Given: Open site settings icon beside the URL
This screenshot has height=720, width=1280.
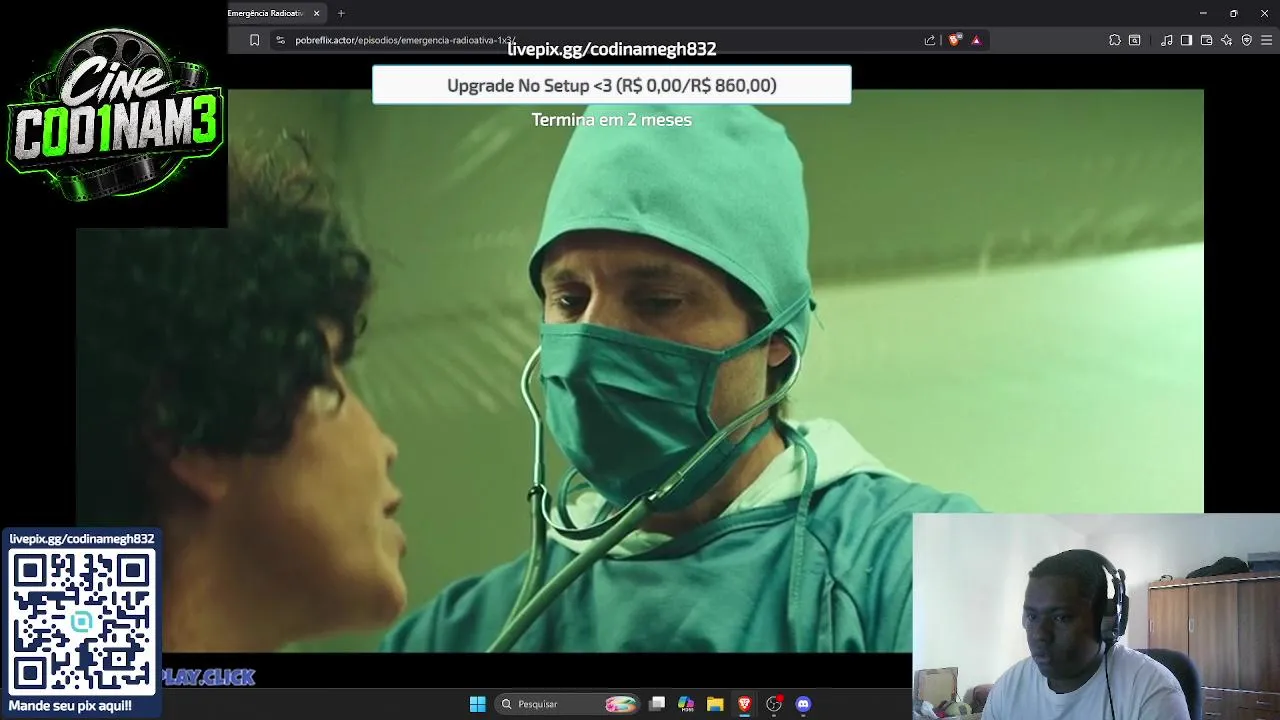Looking at the screenshot, I should [x=280, y=40].
